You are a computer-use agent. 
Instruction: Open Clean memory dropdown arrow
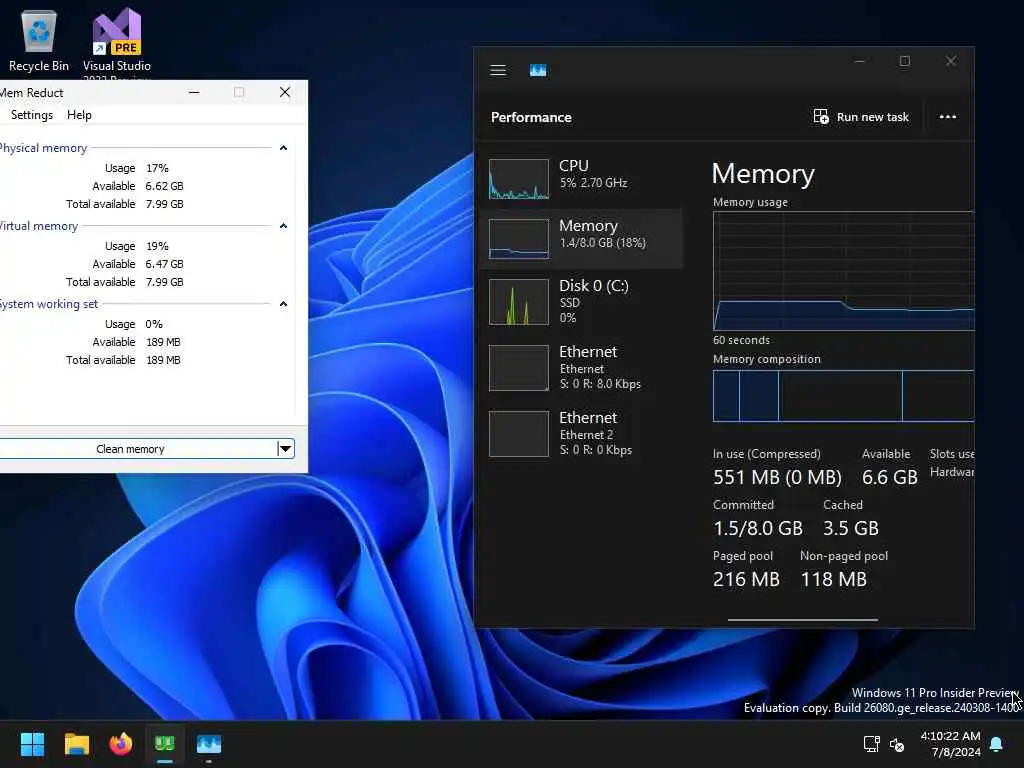285,449
